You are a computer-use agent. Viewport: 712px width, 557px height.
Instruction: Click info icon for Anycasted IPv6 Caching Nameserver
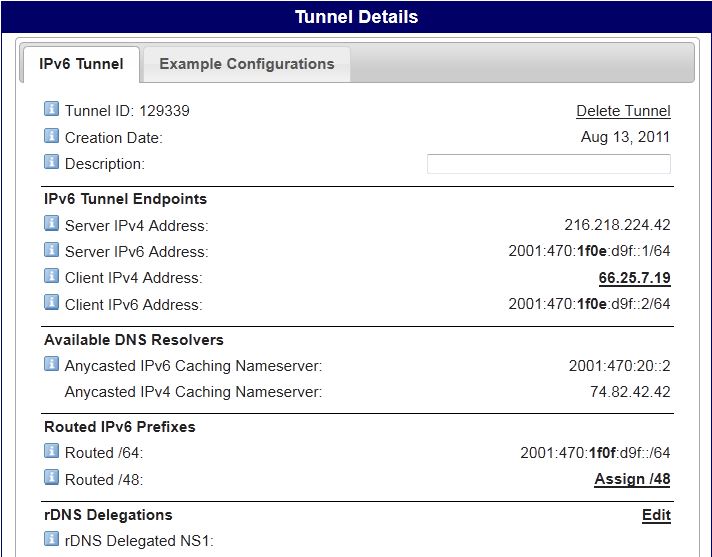52,364
